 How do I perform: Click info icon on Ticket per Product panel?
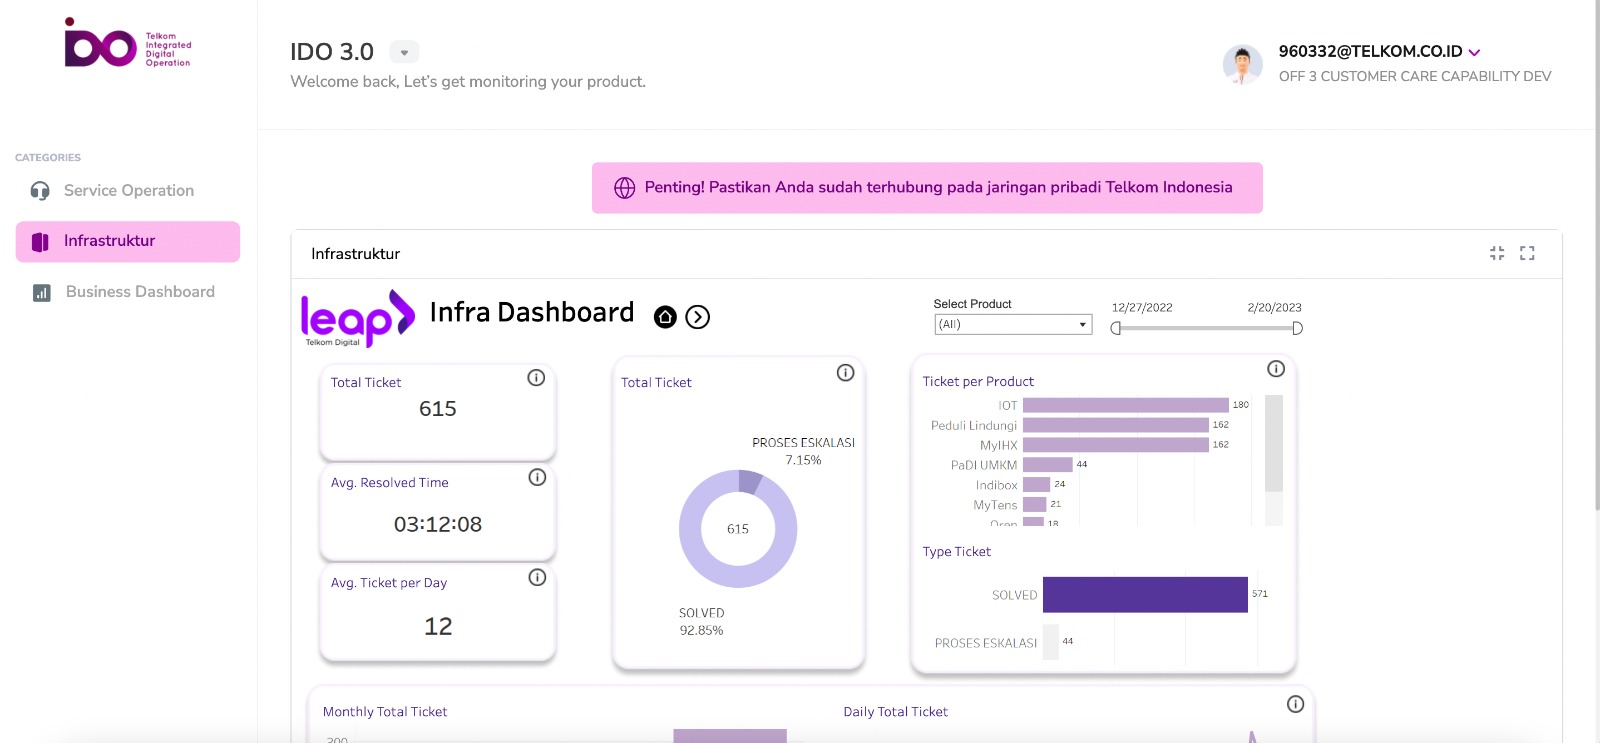(x=1276, y=369)
